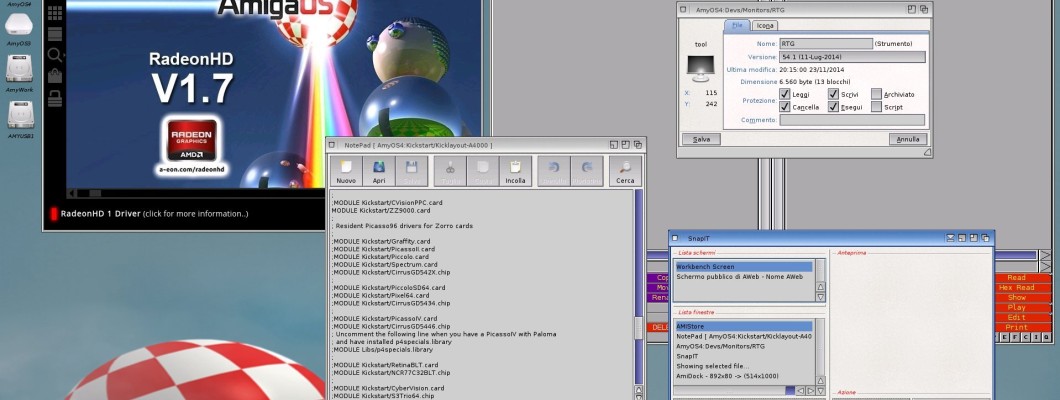Click the iconify gadget in SnapIT title bar
Image resolution: width=1060 pixels, height=400 pixels.
pos(950,238)
